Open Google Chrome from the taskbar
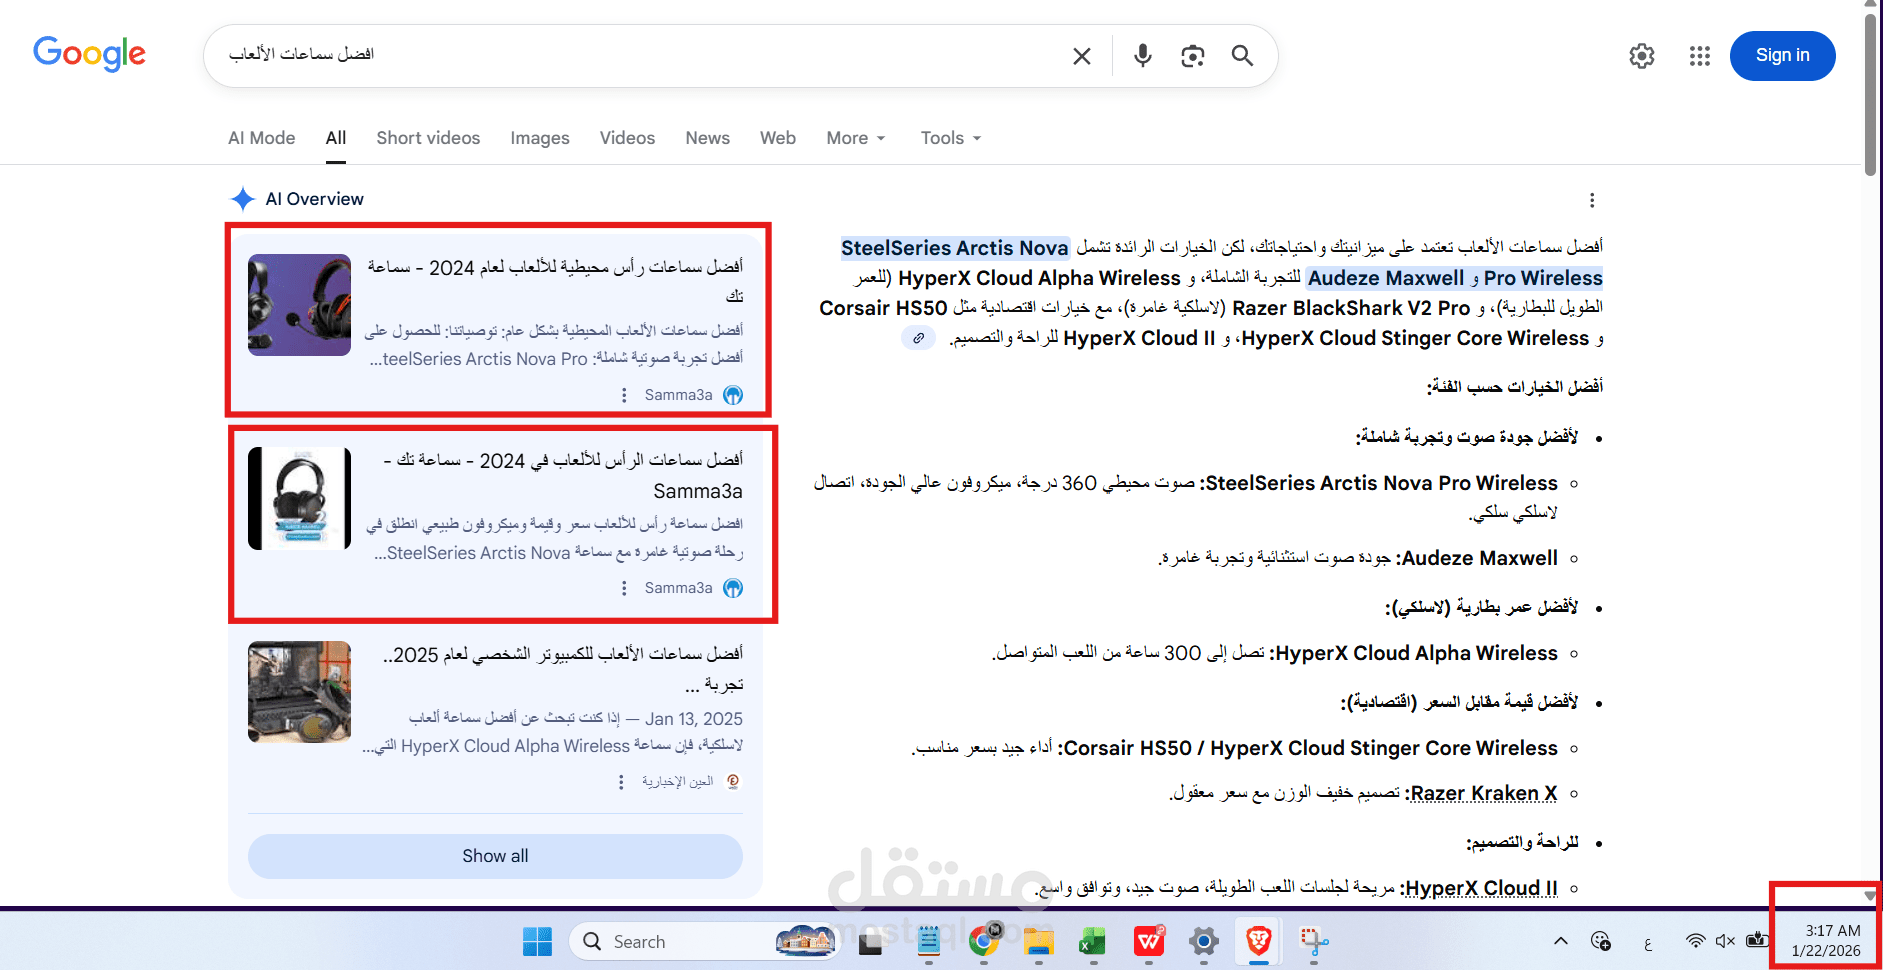The width and height of the screenshot is (1883, 970). pos(984,941)
